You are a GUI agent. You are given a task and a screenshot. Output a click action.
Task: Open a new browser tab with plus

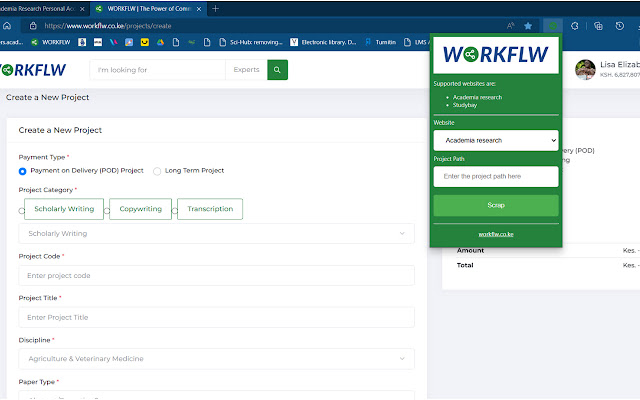click(x=216, y=9)
